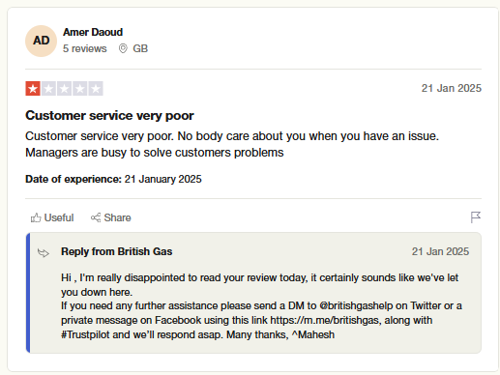Click the share network icon

click(96, 218)
